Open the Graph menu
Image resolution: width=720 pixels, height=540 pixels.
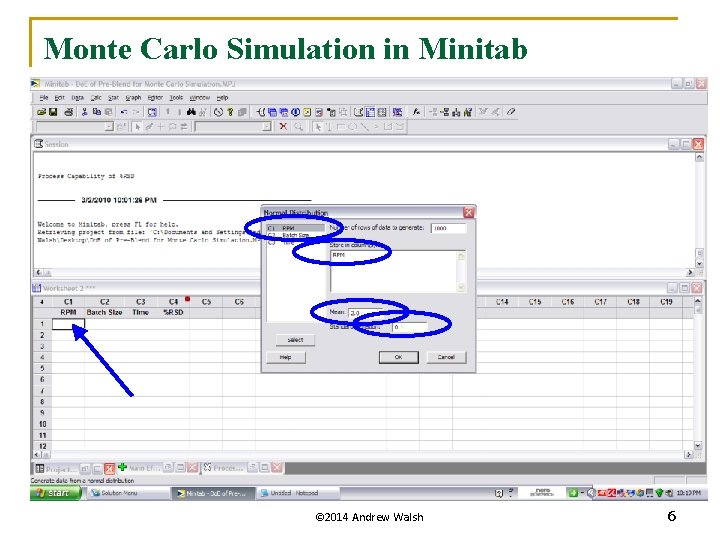[x=133, y=98]
